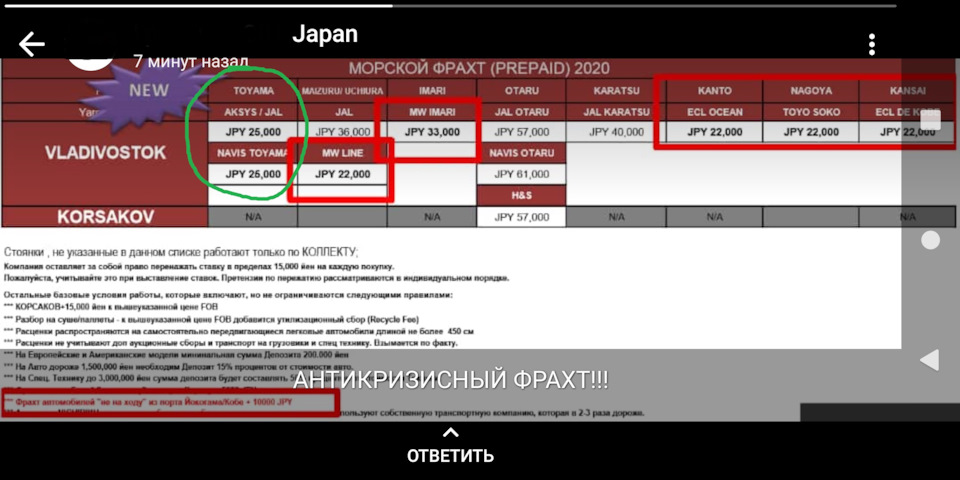Tap the 'ECL OCEAN' yard cell
960x480 pixels.
click(x=714, y=113)
